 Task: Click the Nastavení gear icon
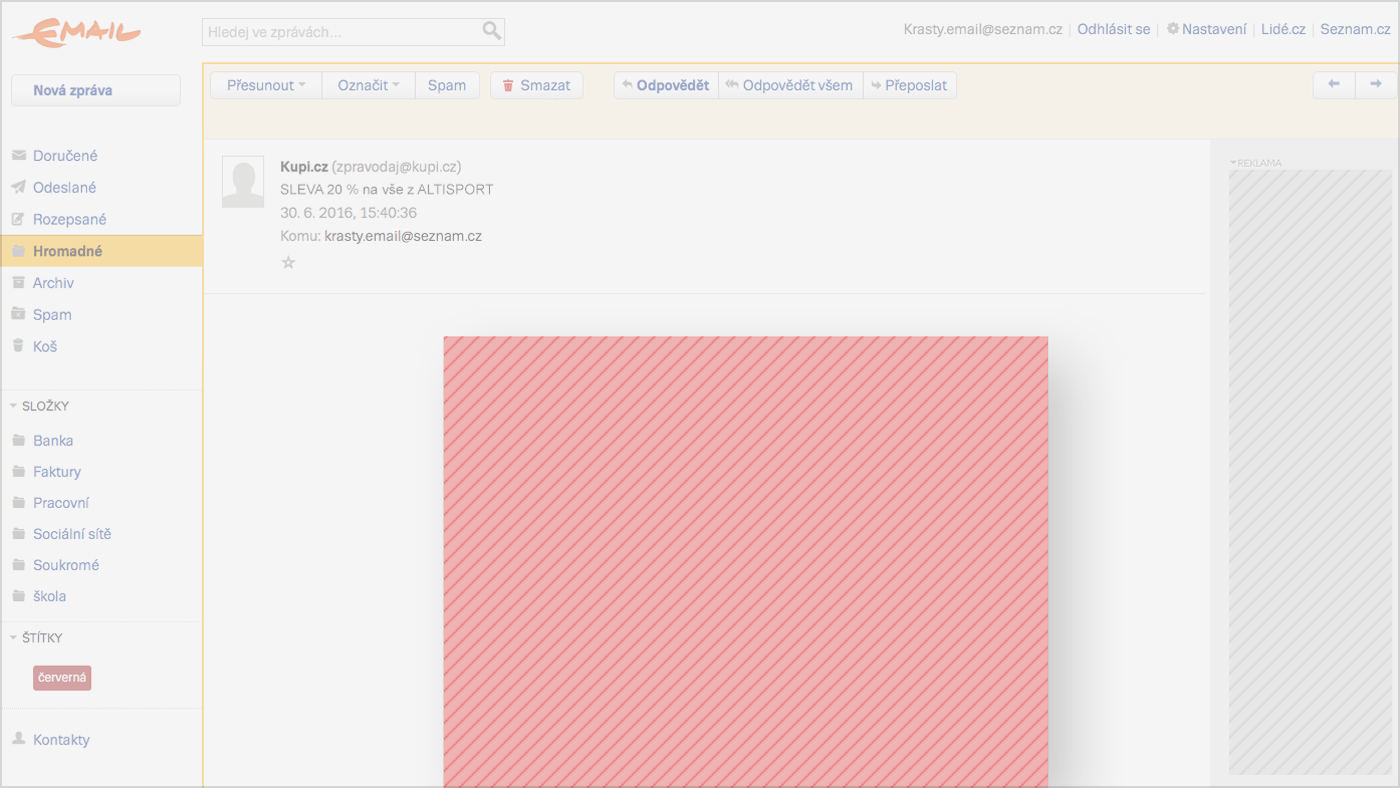point(1173,29)
